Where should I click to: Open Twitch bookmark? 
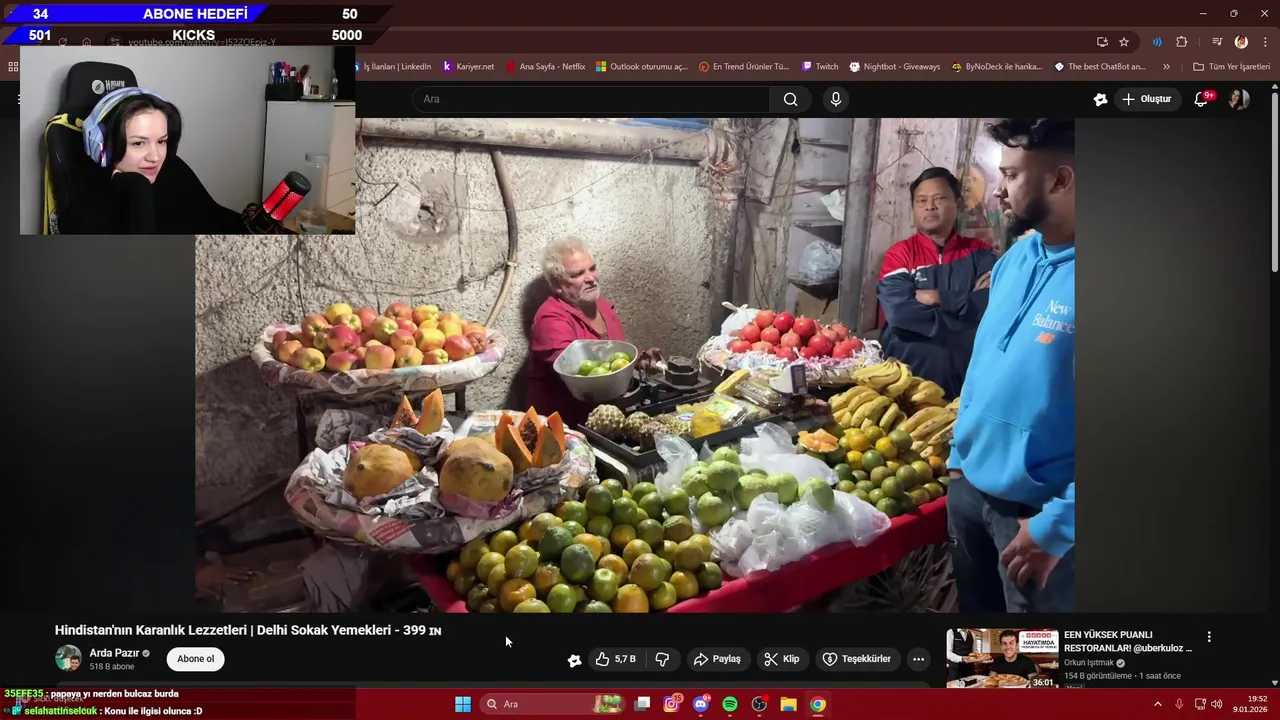click(820, 67)
